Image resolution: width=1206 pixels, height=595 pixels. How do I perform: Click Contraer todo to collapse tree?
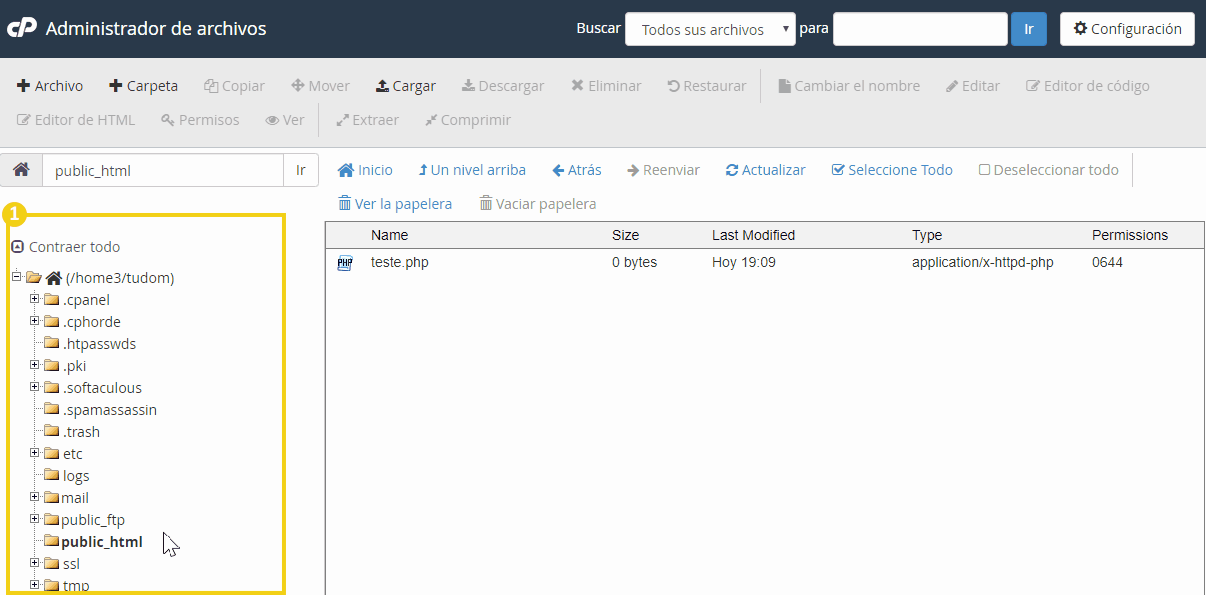[x=65, y=247]
